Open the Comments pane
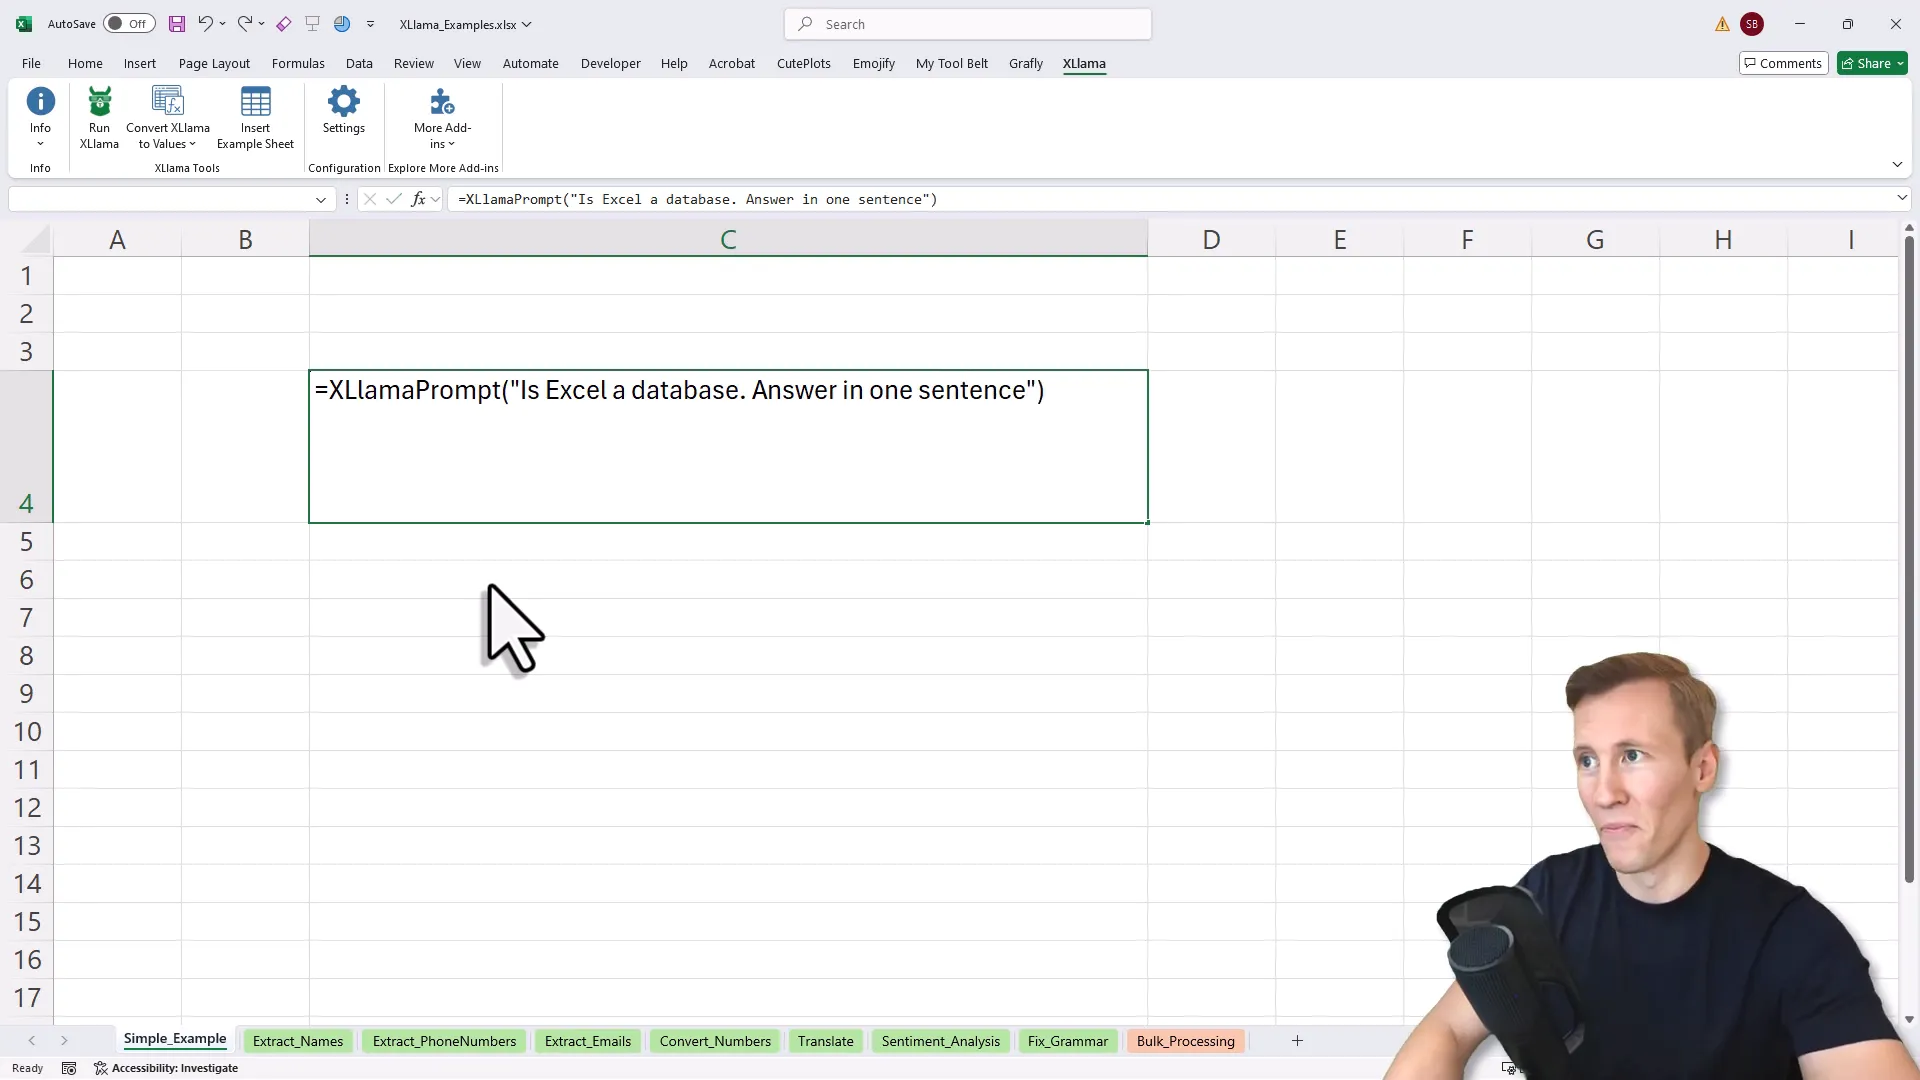The image size is (1920, 1080). (1783, 63)
